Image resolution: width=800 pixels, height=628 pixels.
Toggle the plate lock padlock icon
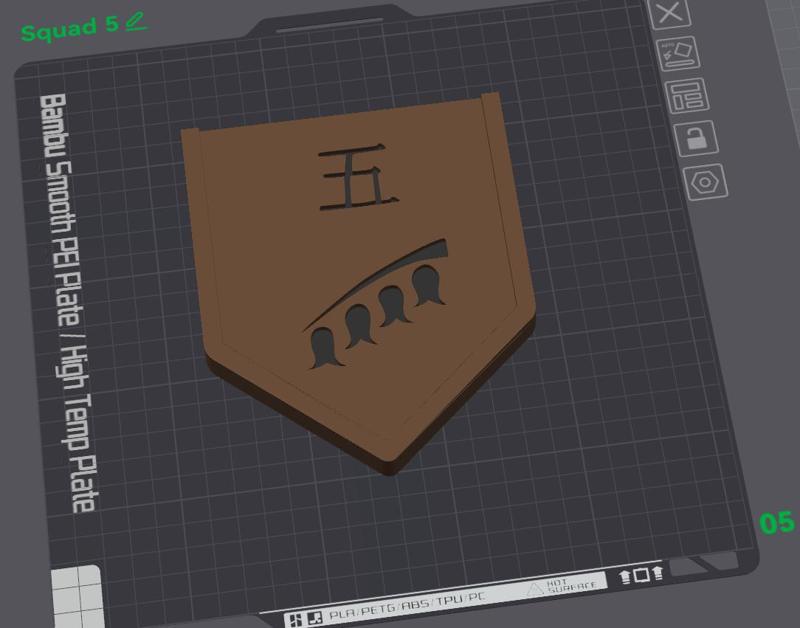[696, 138]
